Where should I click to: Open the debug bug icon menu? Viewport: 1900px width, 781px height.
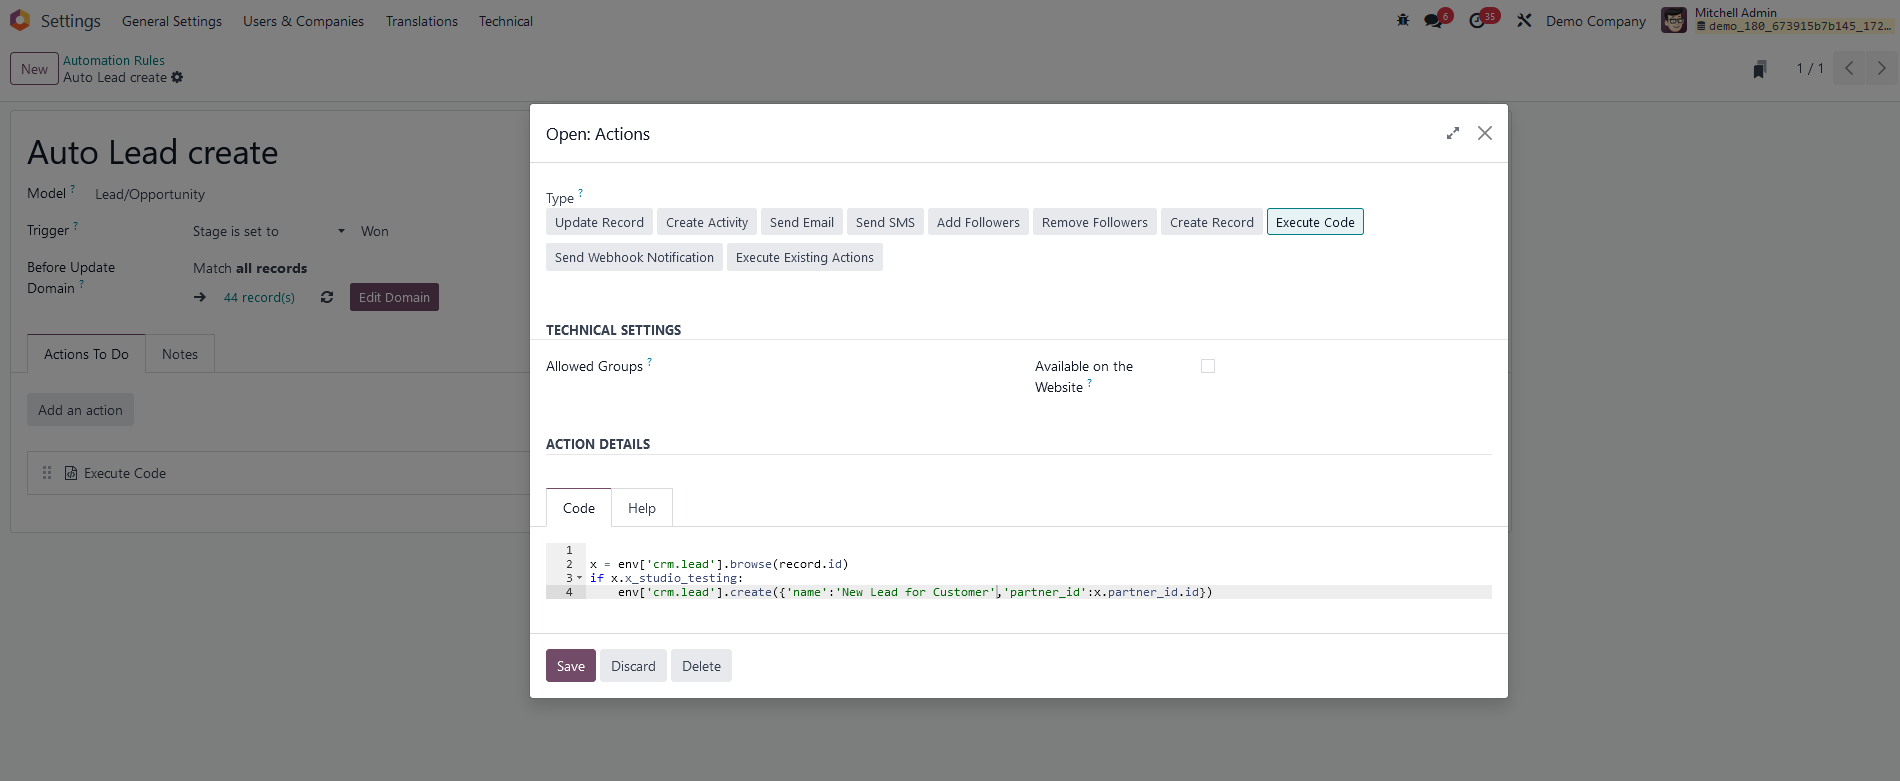pyautogui.click(x=1403, y=20)
